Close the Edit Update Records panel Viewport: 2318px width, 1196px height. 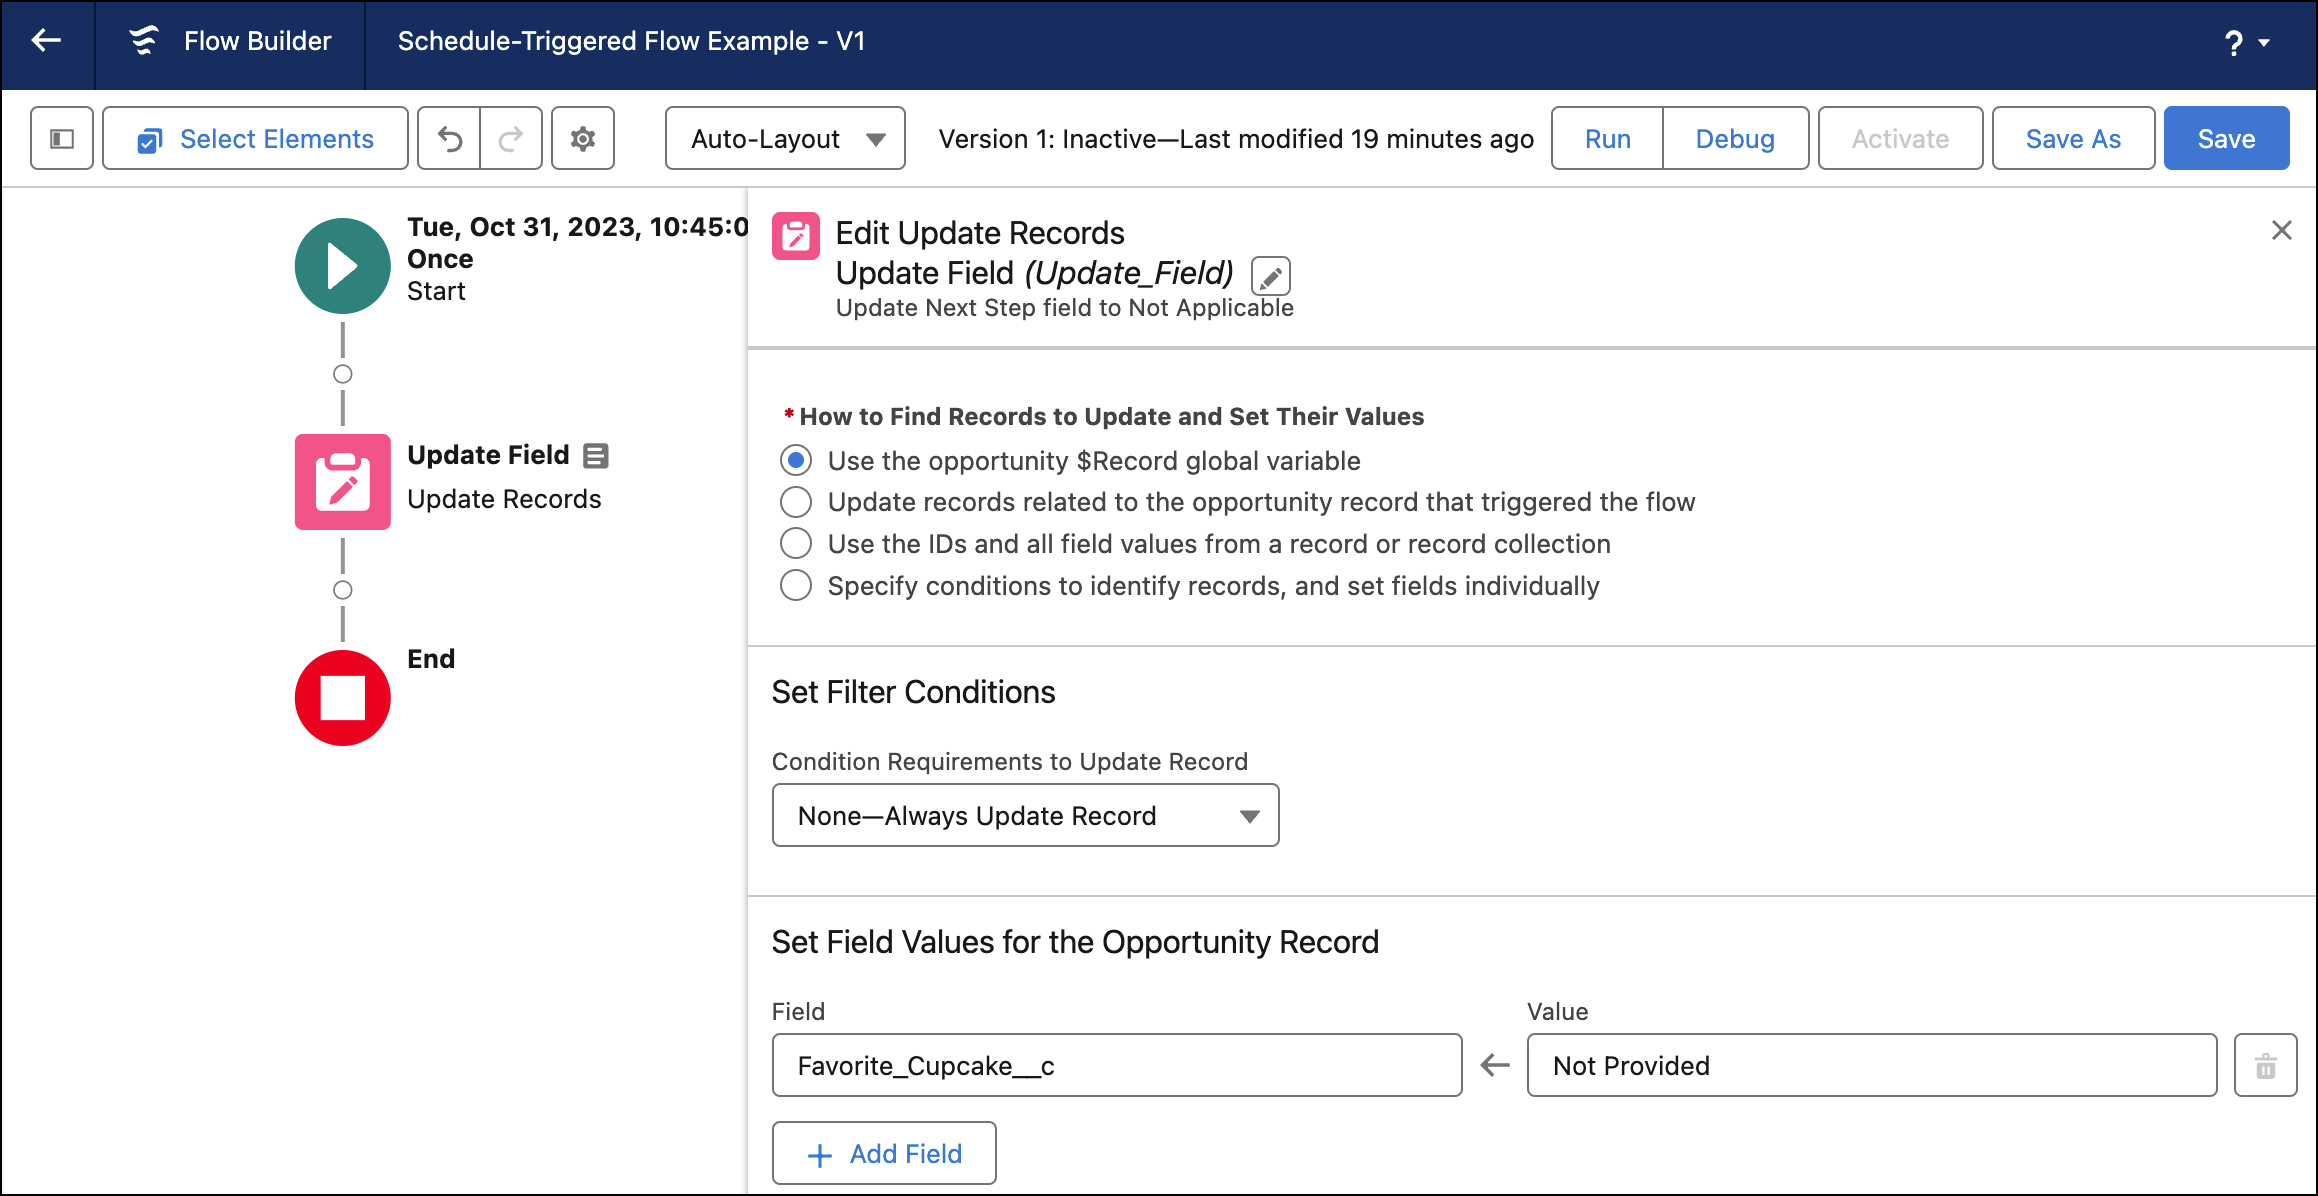2281,230
